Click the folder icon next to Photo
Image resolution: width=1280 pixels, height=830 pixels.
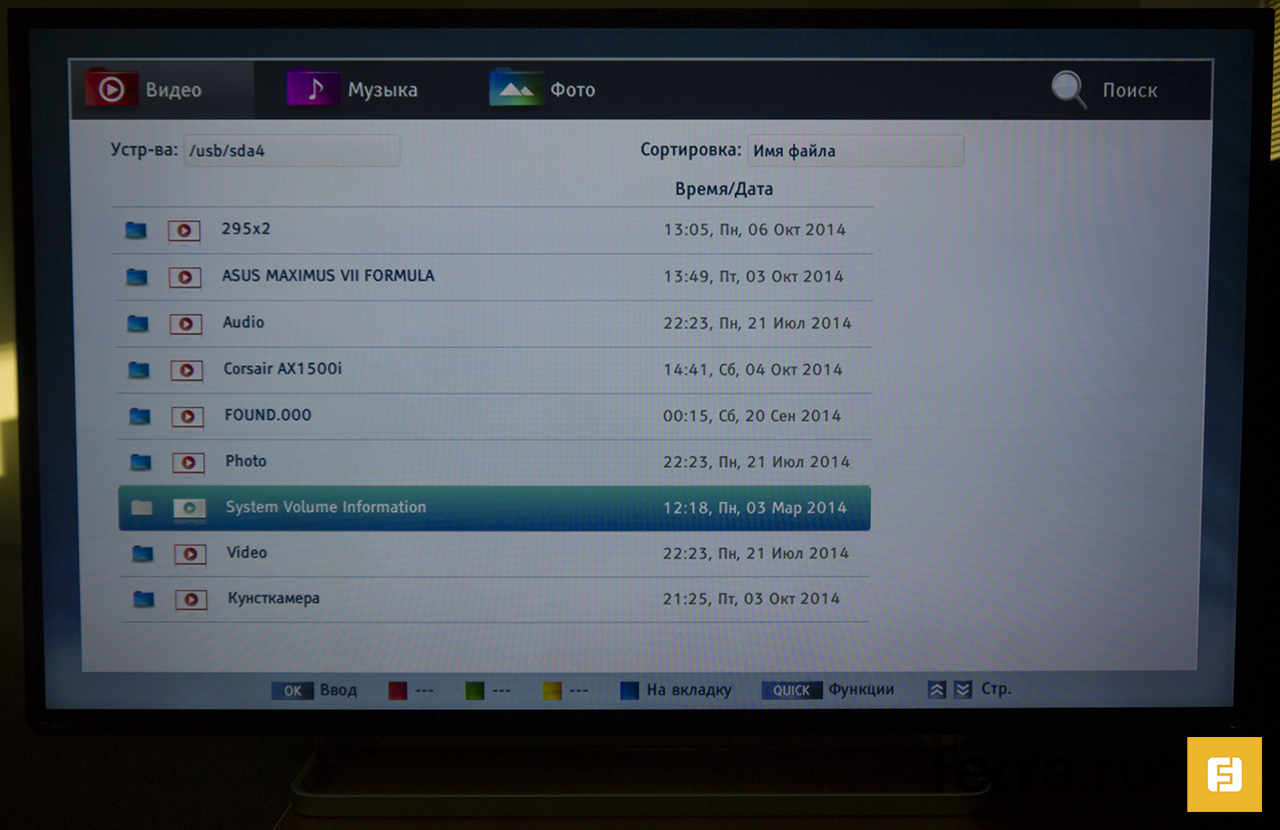[141, 463]
